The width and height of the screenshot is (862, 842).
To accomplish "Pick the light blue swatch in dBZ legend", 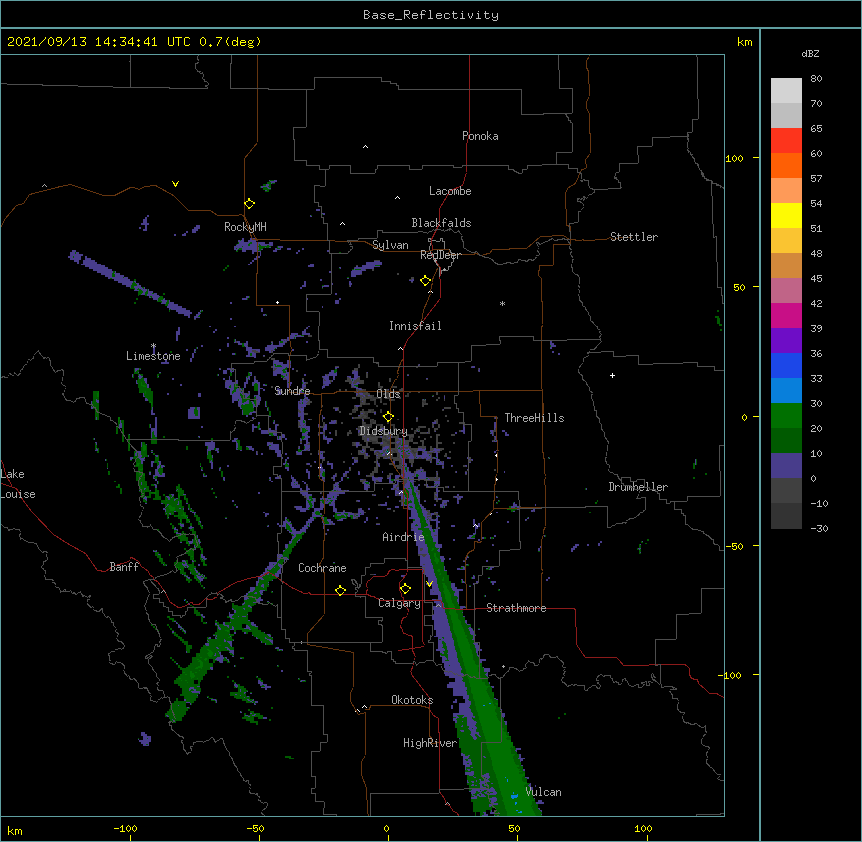I will (x=786, y=390).
